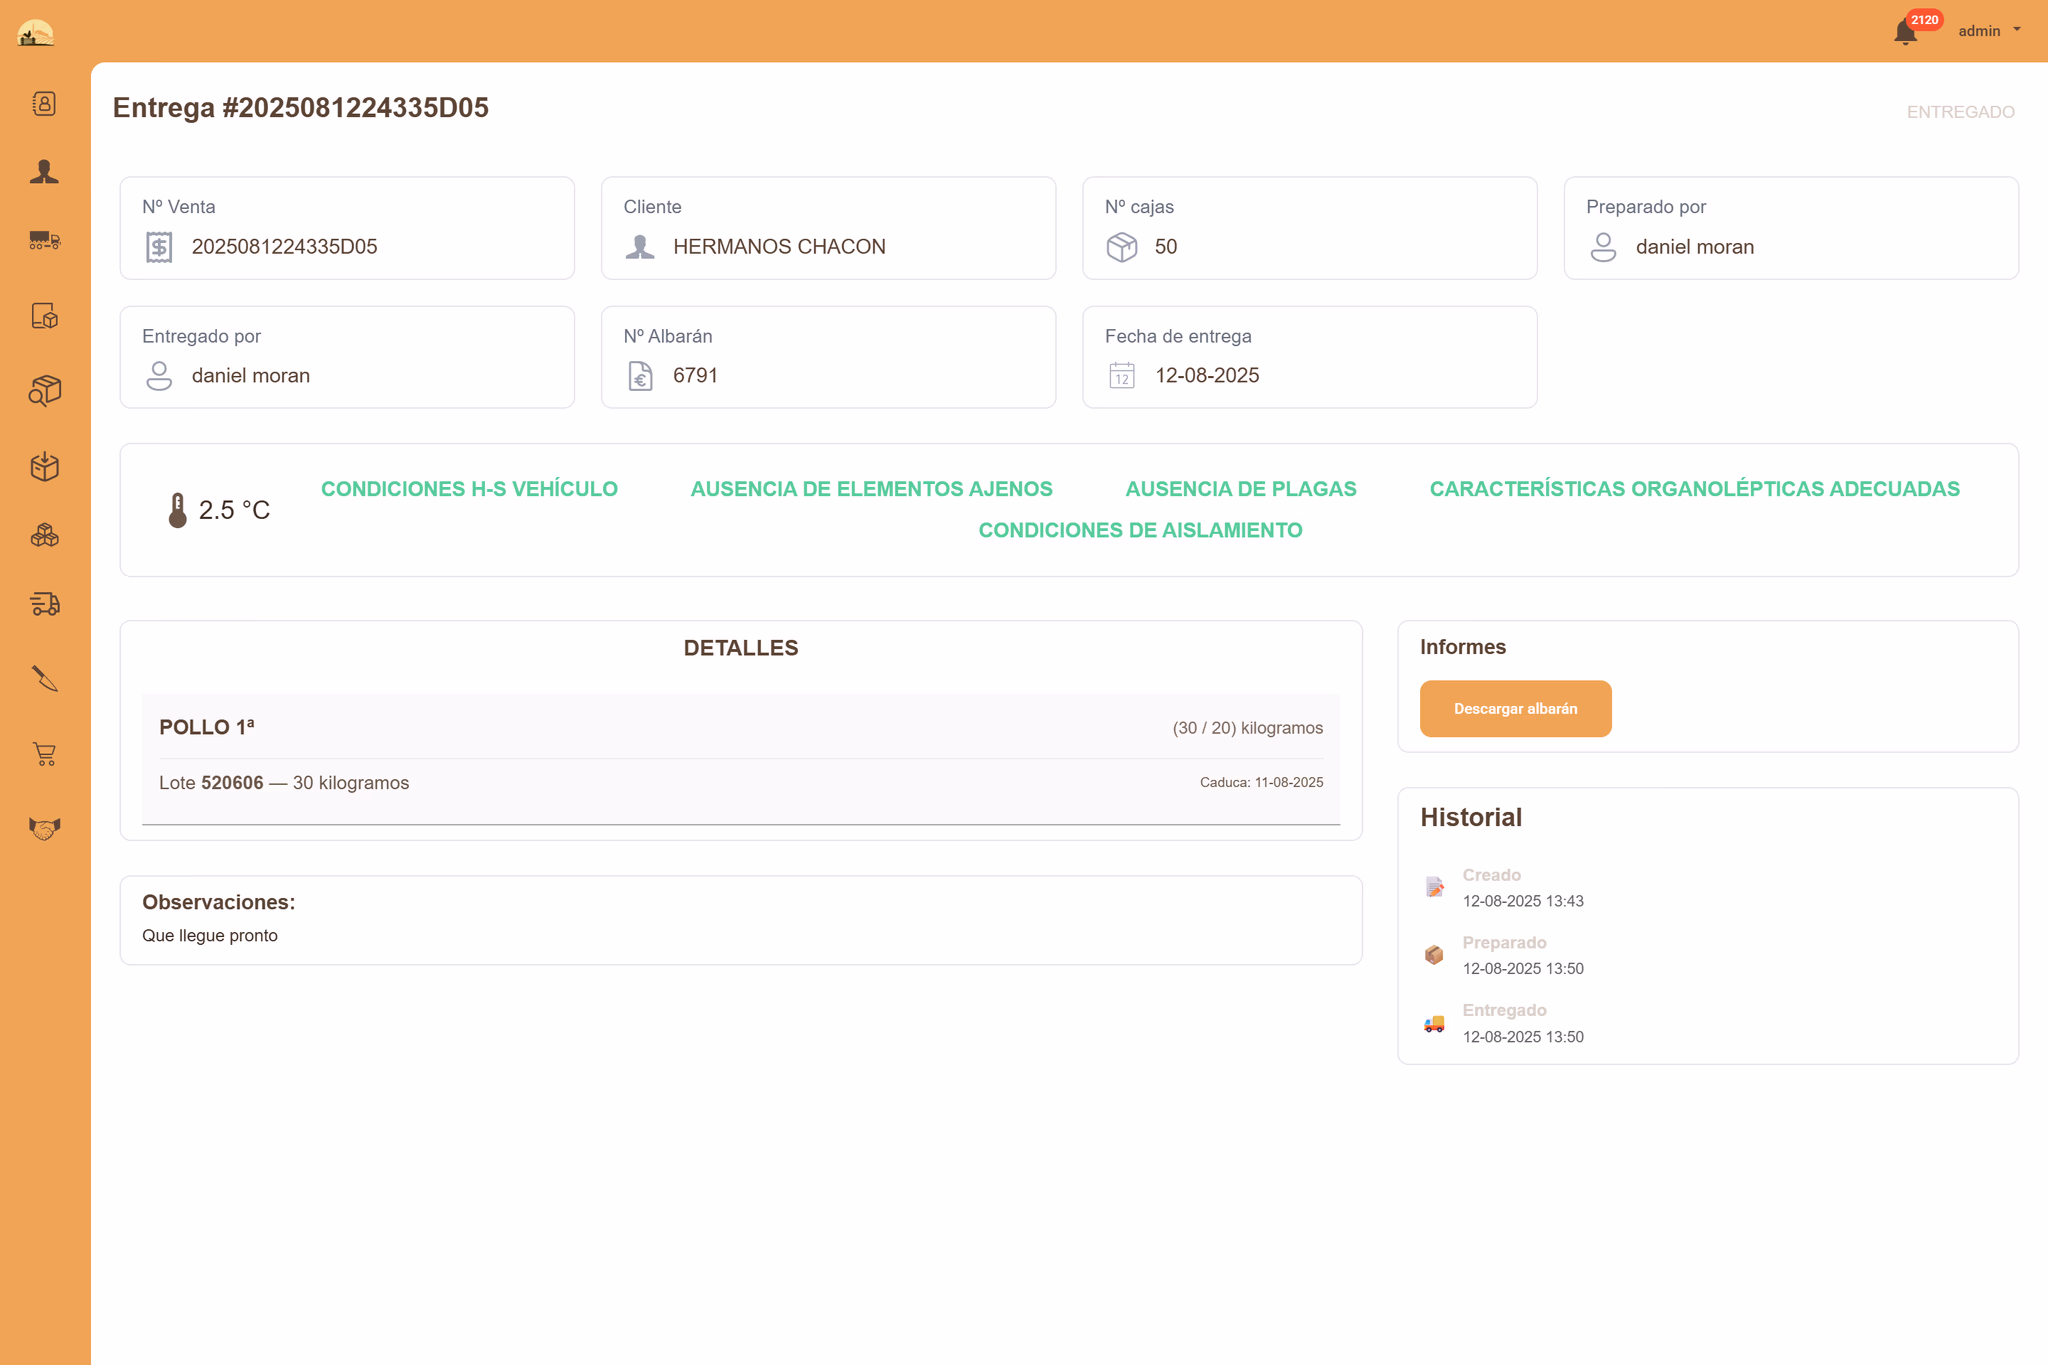Click the Entregado history entry
Image resolution: width=2048 pixels, height=1365 pixels.
1504,1011
